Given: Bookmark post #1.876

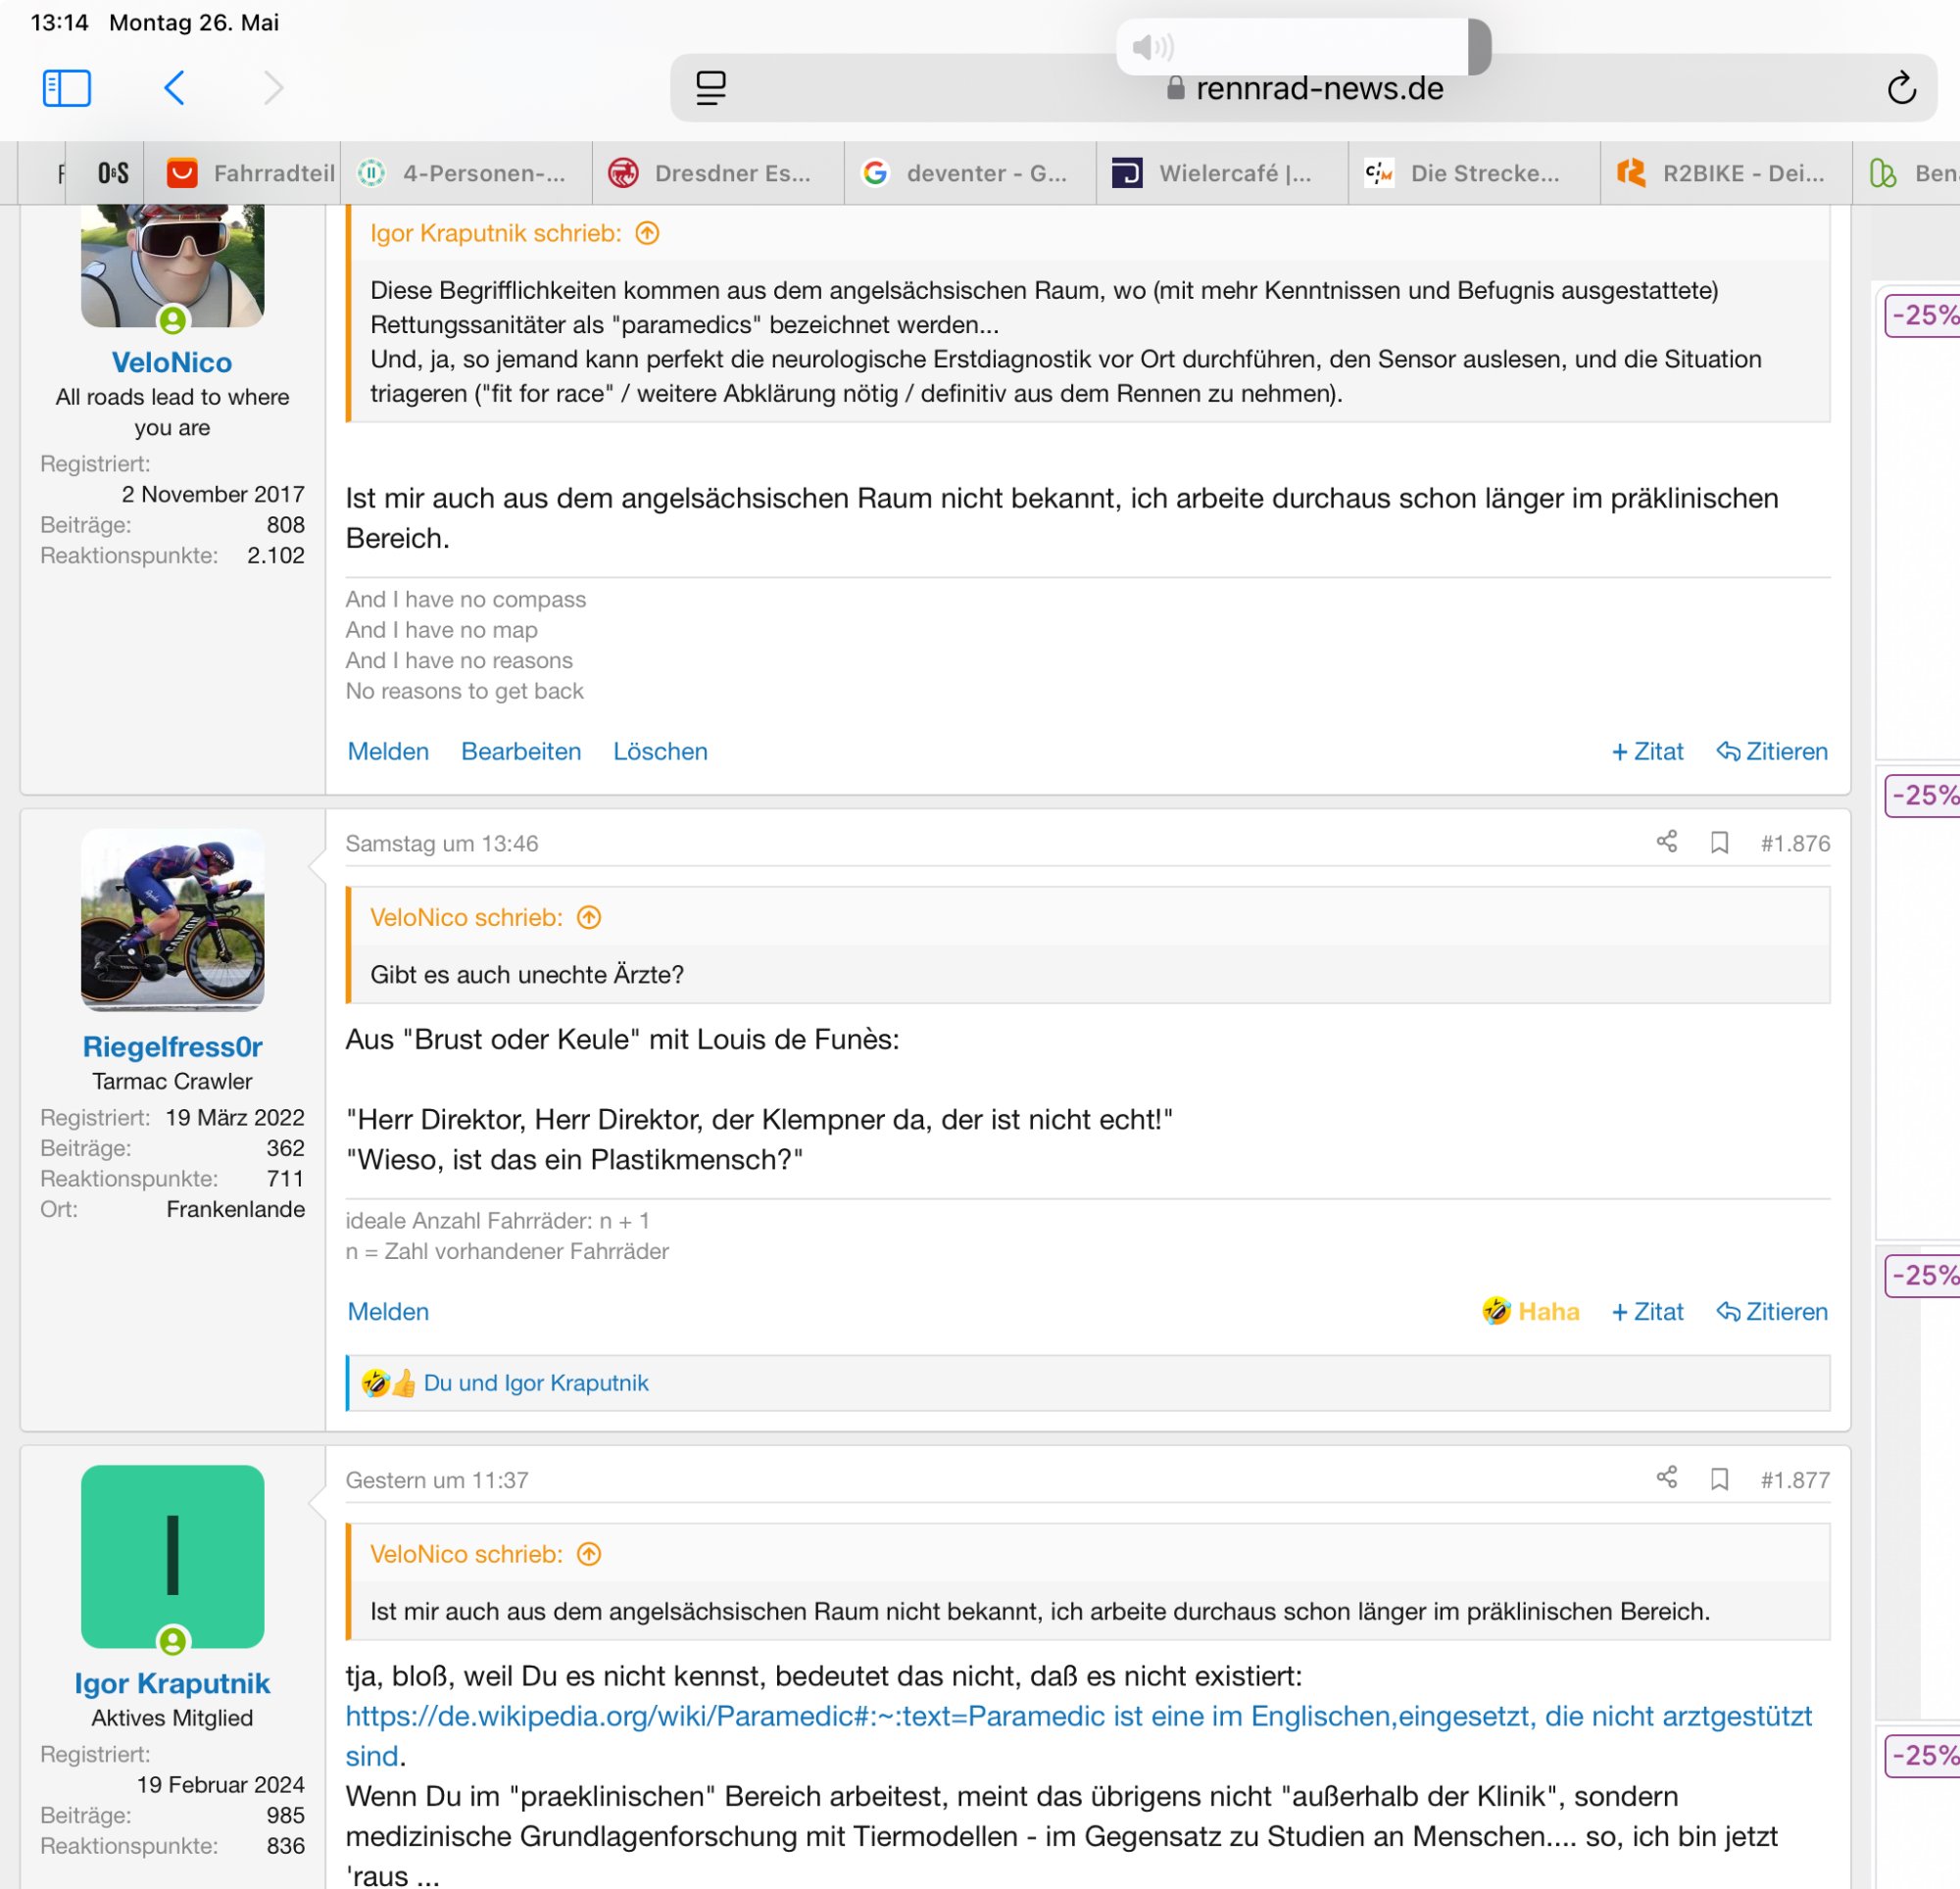Looking at the screenshot, I should 1719,842.
